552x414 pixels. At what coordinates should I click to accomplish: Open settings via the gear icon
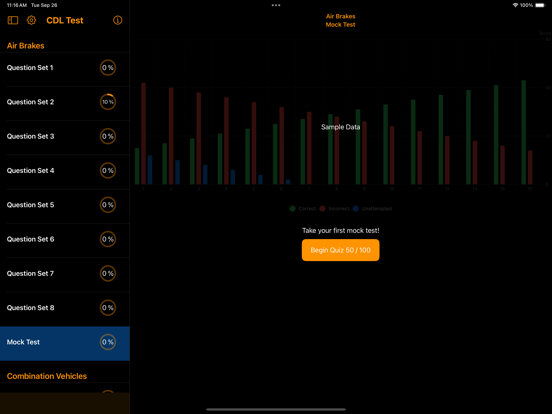tap(31, 20)
